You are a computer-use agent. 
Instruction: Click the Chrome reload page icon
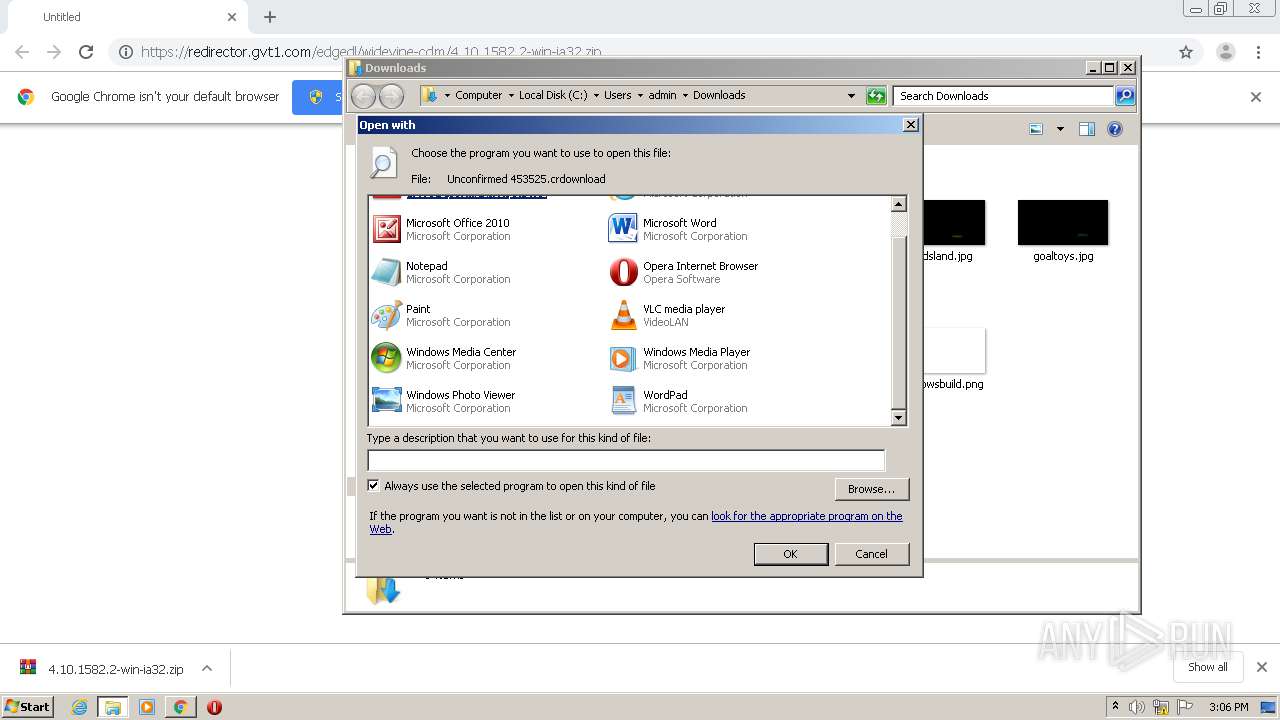[86, 52]
